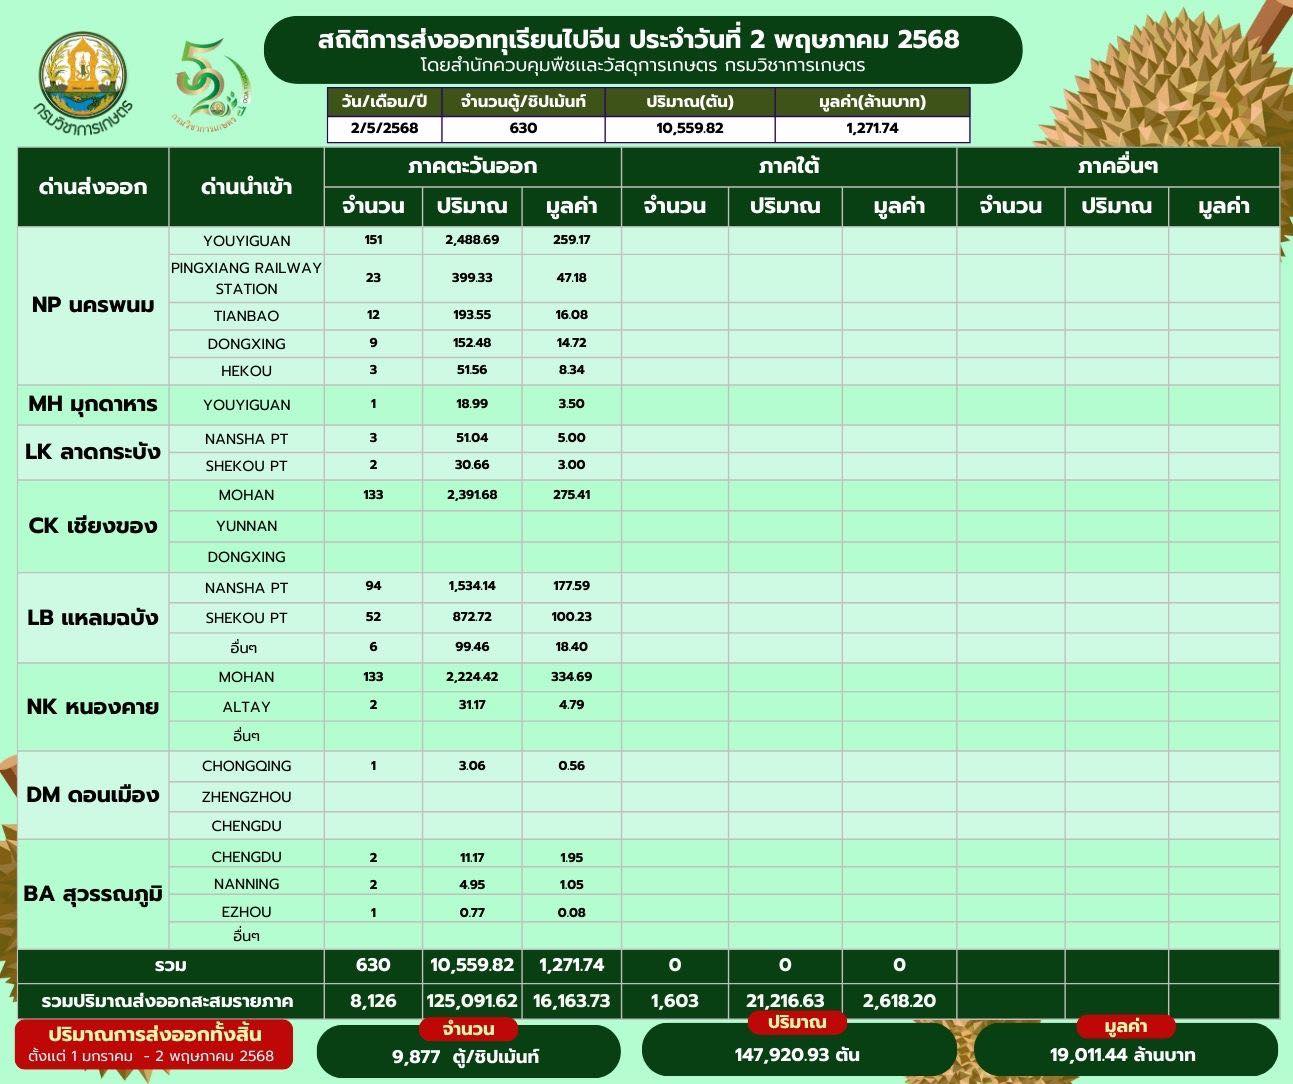Click value 4.79 in the ALTAY row
This screenshot has width=1293, height=1084.
coord(571,705)
